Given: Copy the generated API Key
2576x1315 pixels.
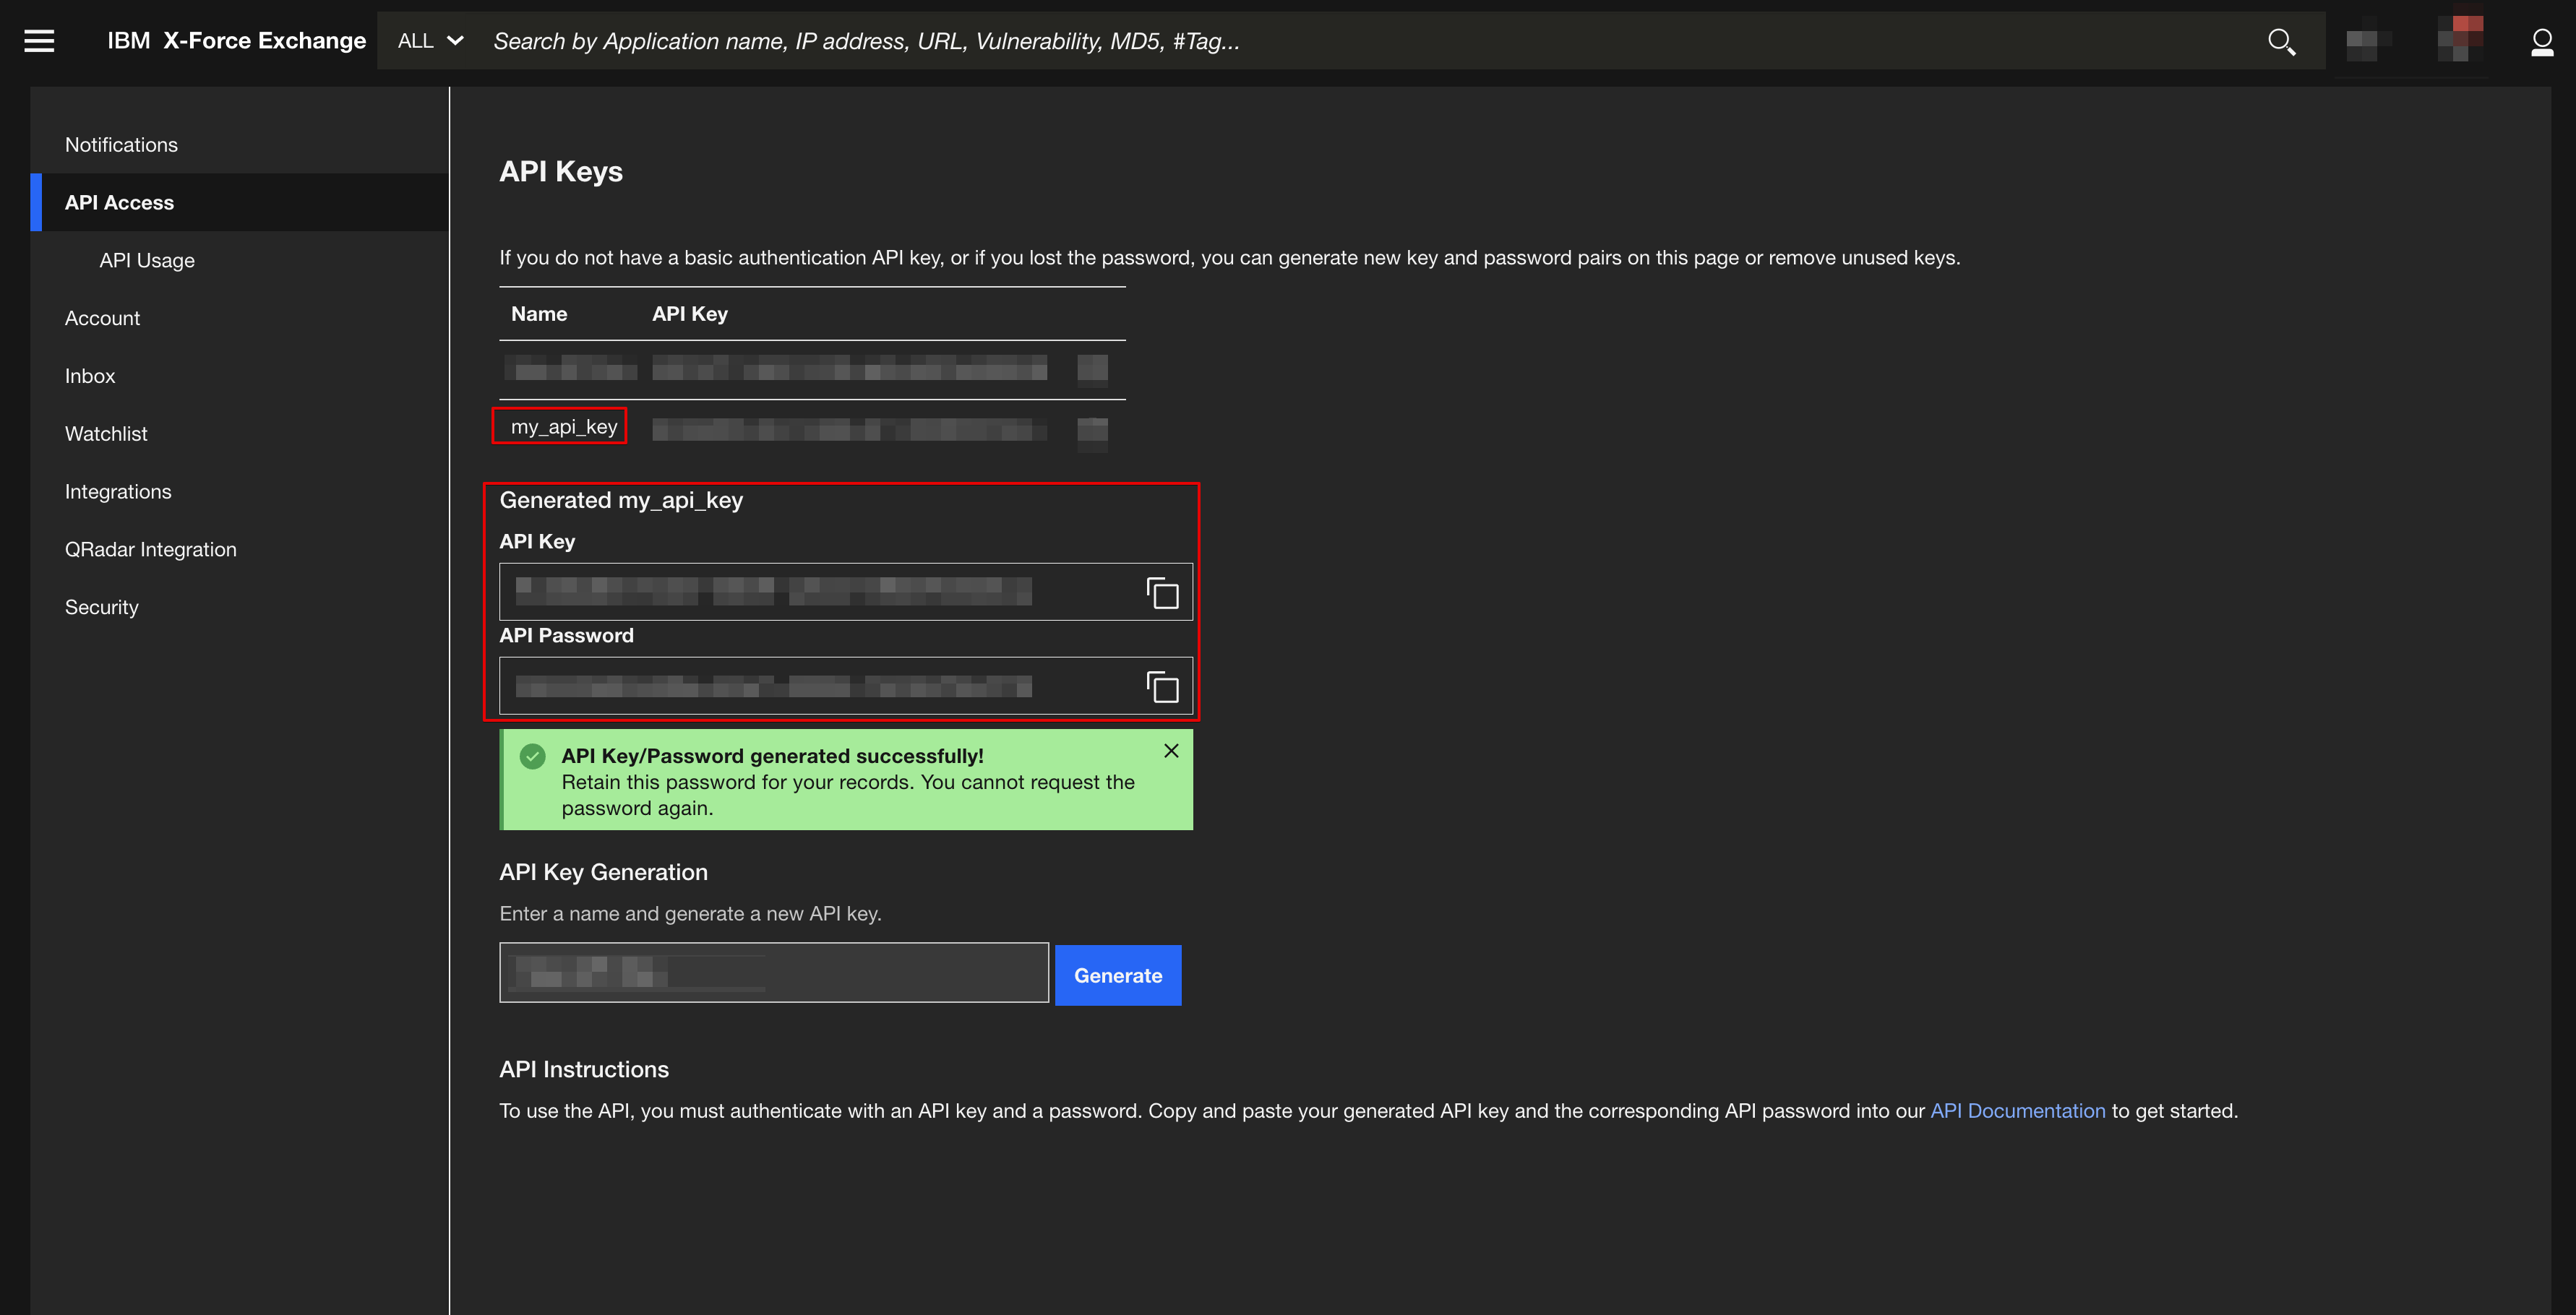Looking at the screenshot, I should coord(1162,593).
